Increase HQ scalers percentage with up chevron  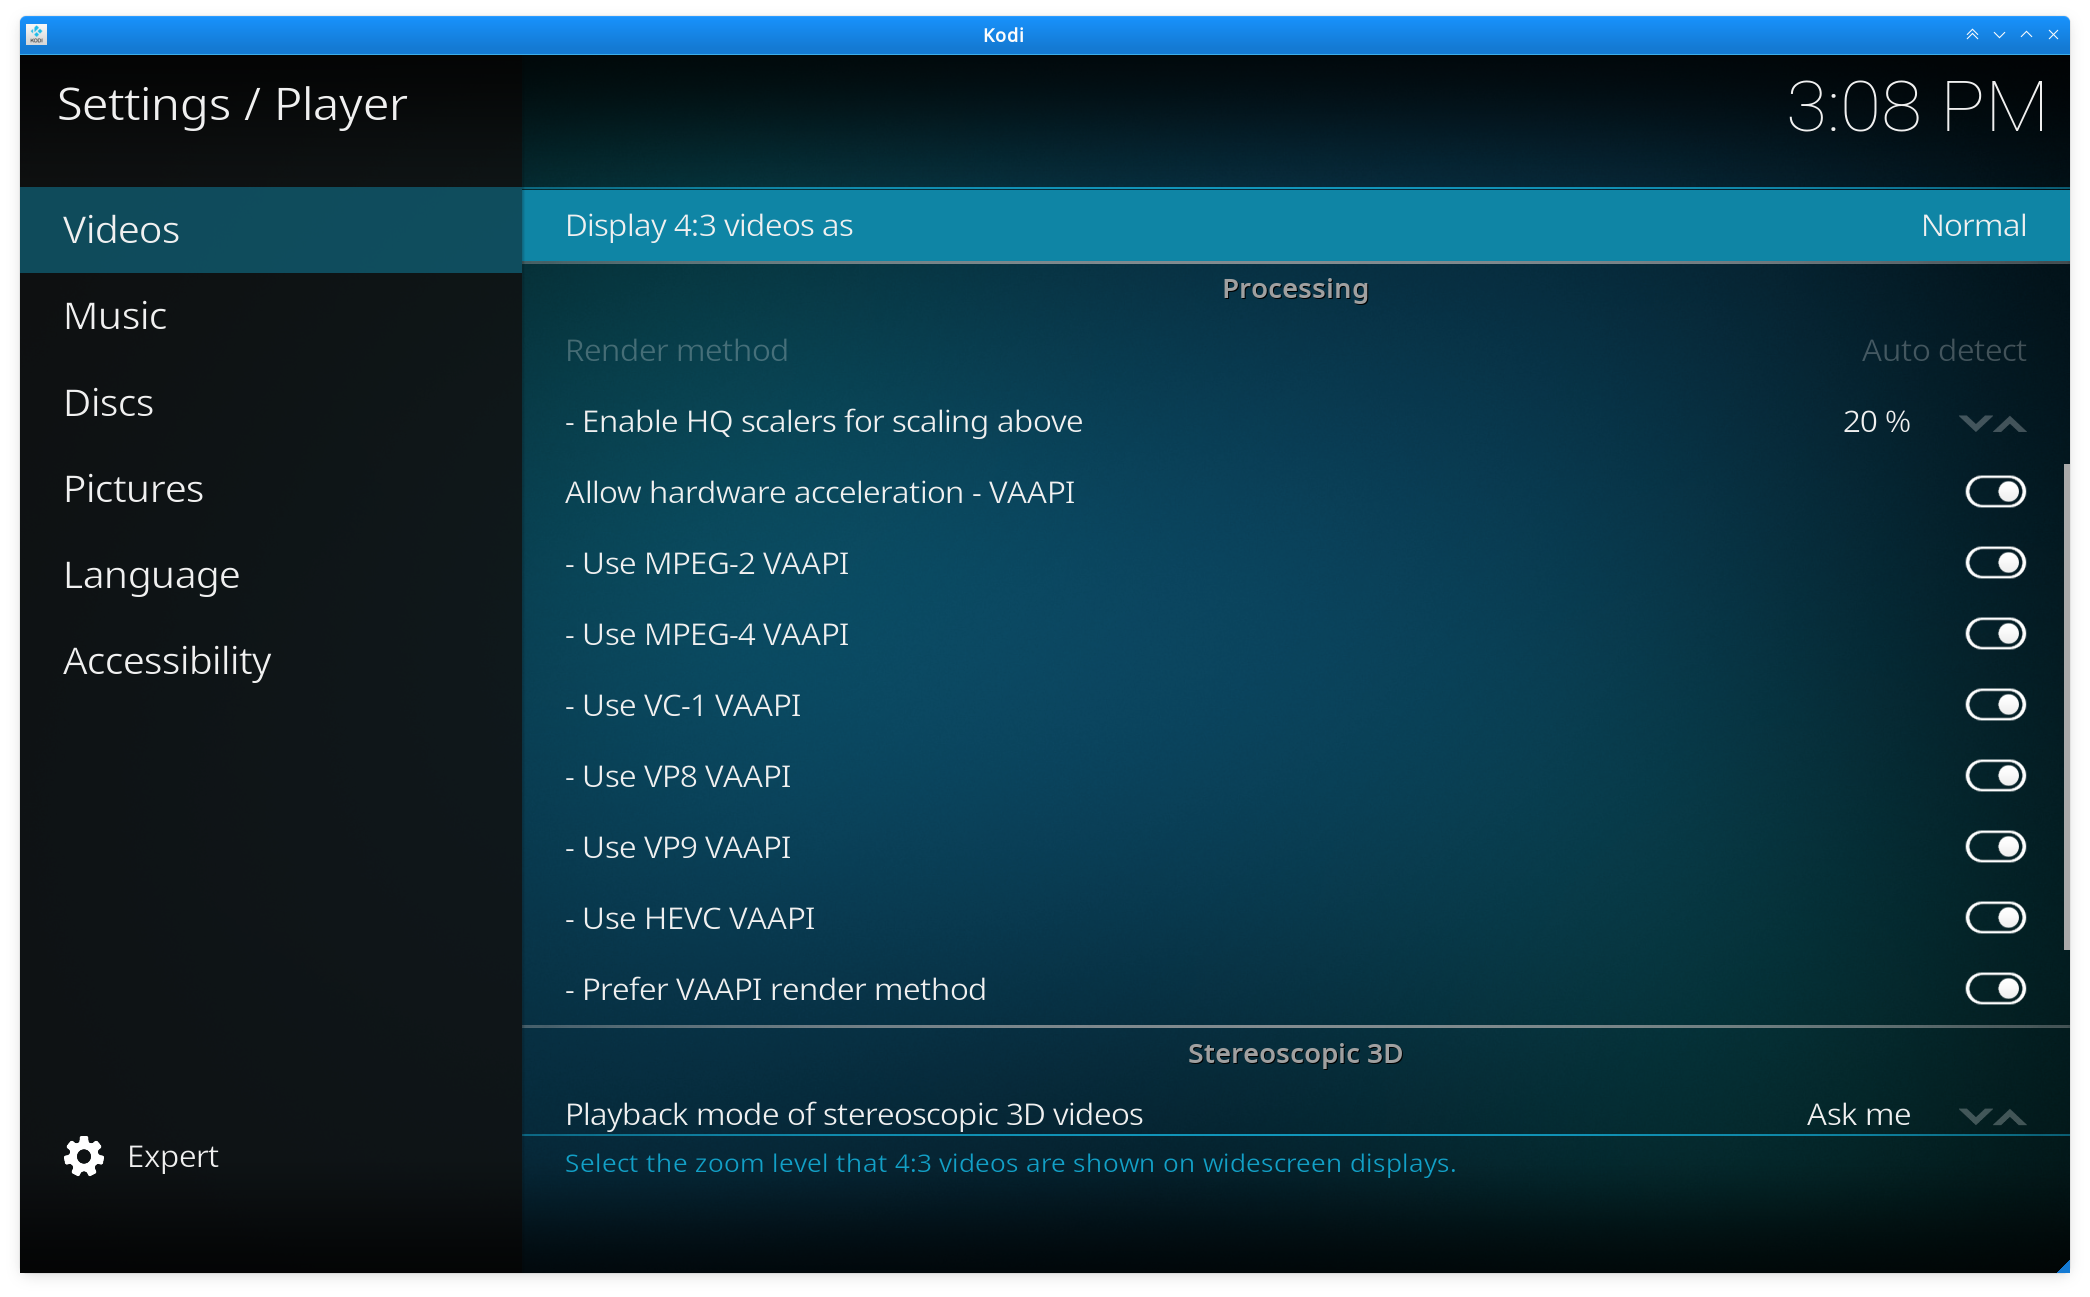click(2011, 424)
